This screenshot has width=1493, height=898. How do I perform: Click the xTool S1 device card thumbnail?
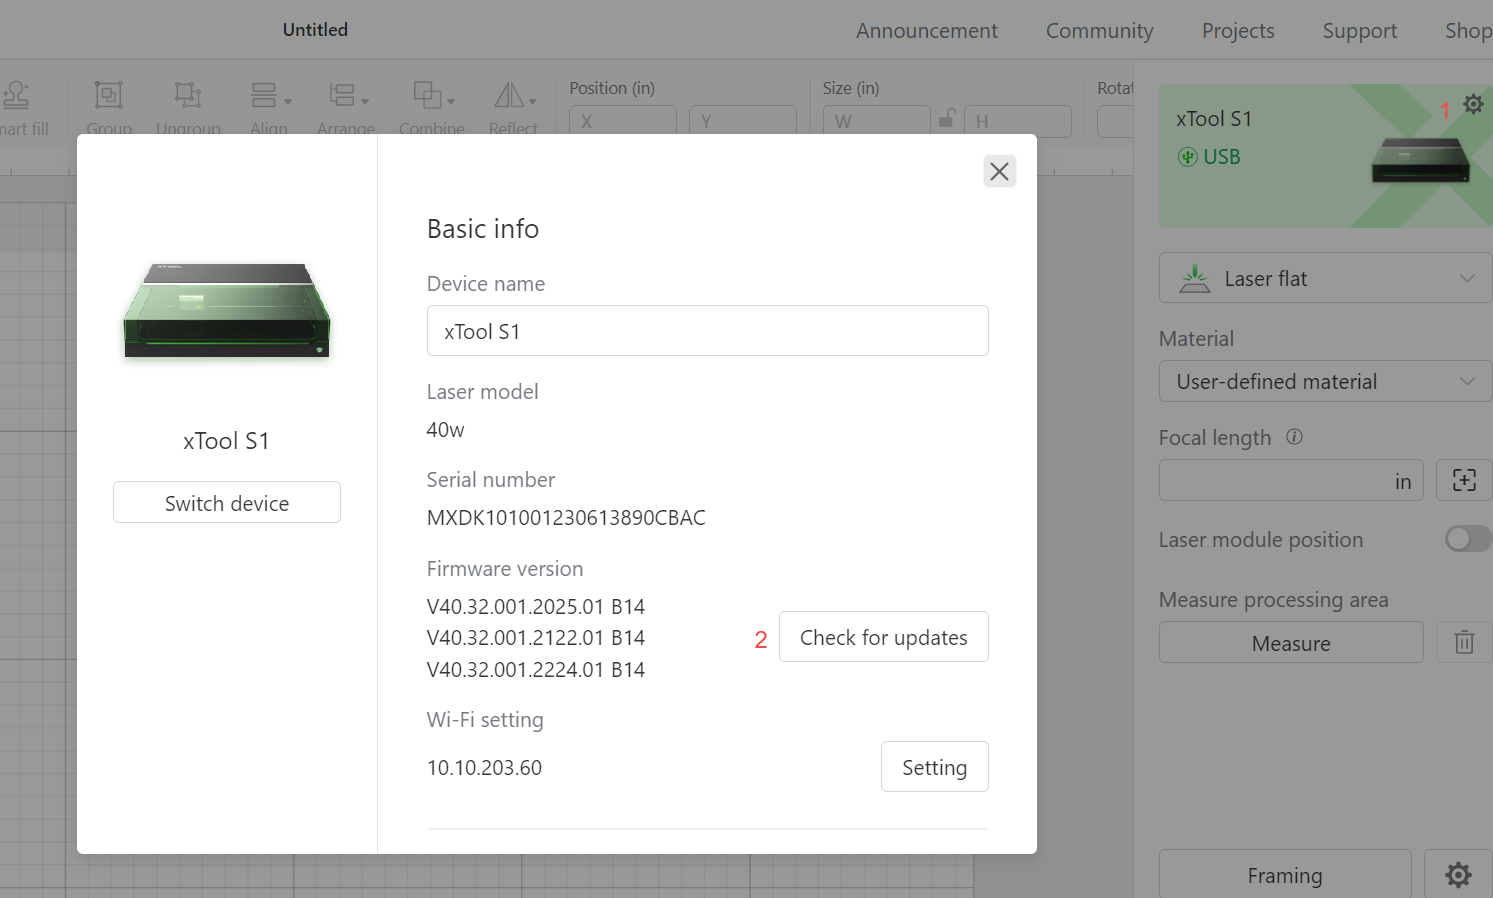[x=1420, y=160]
